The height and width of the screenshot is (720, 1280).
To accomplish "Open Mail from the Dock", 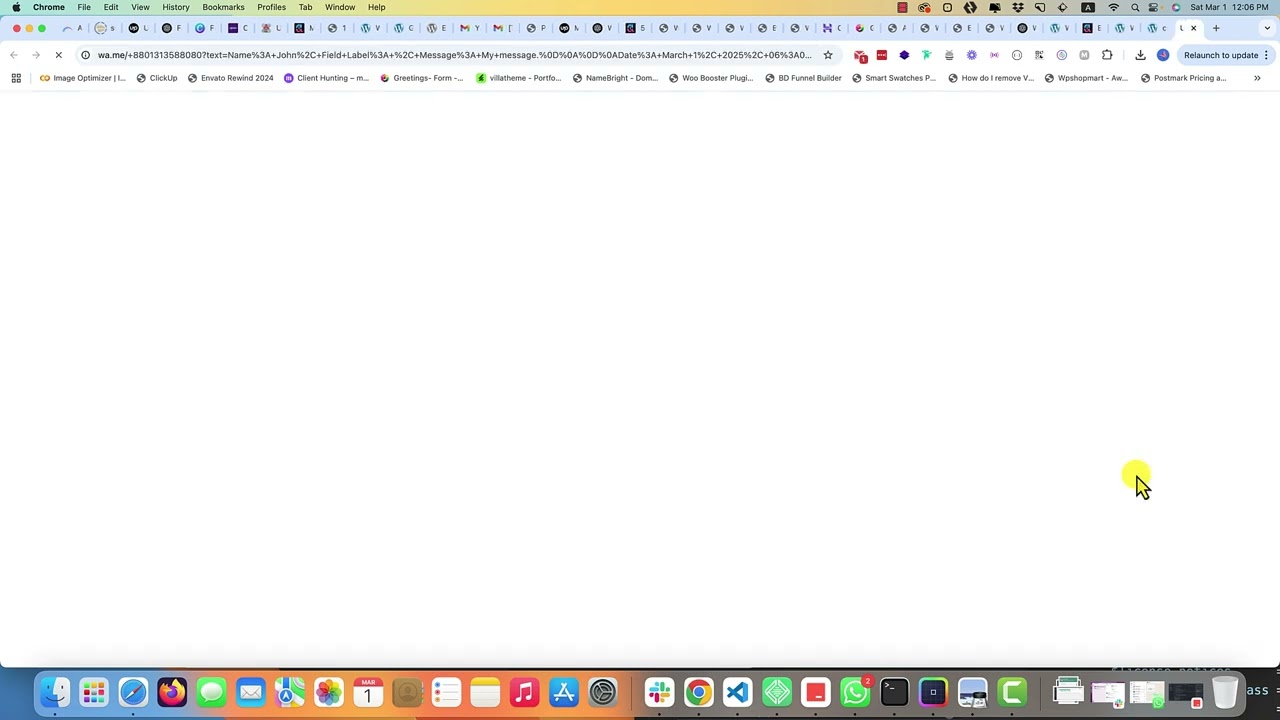I will (x=251, y=692).
